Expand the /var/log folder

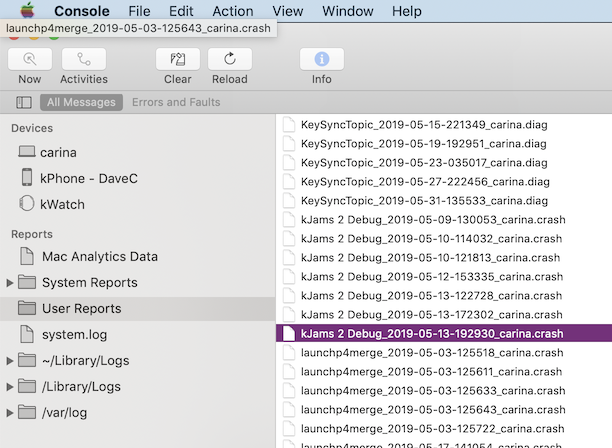click(10, 412)
